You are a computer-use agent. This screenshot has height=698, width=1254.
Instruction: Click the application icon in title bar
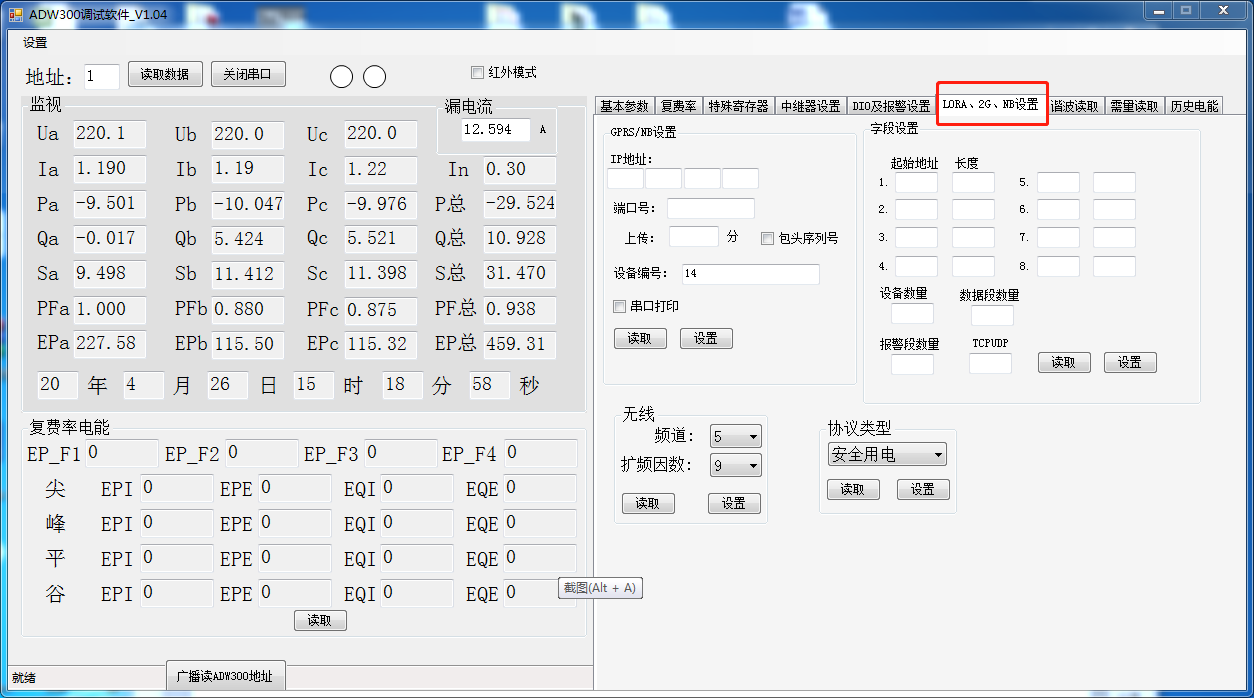(x=15, y=13)
